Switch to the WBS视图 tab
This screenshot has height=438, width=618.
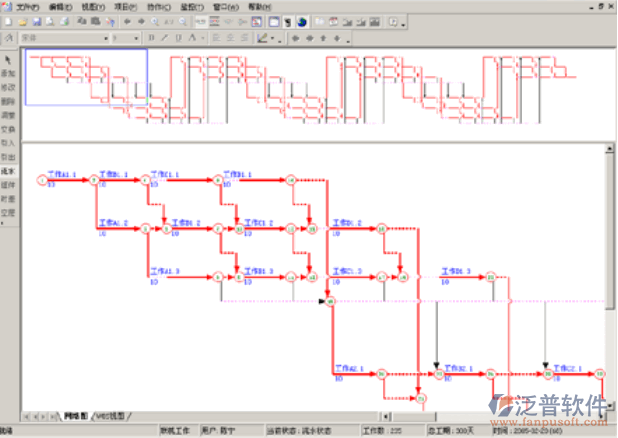[110, 415]
